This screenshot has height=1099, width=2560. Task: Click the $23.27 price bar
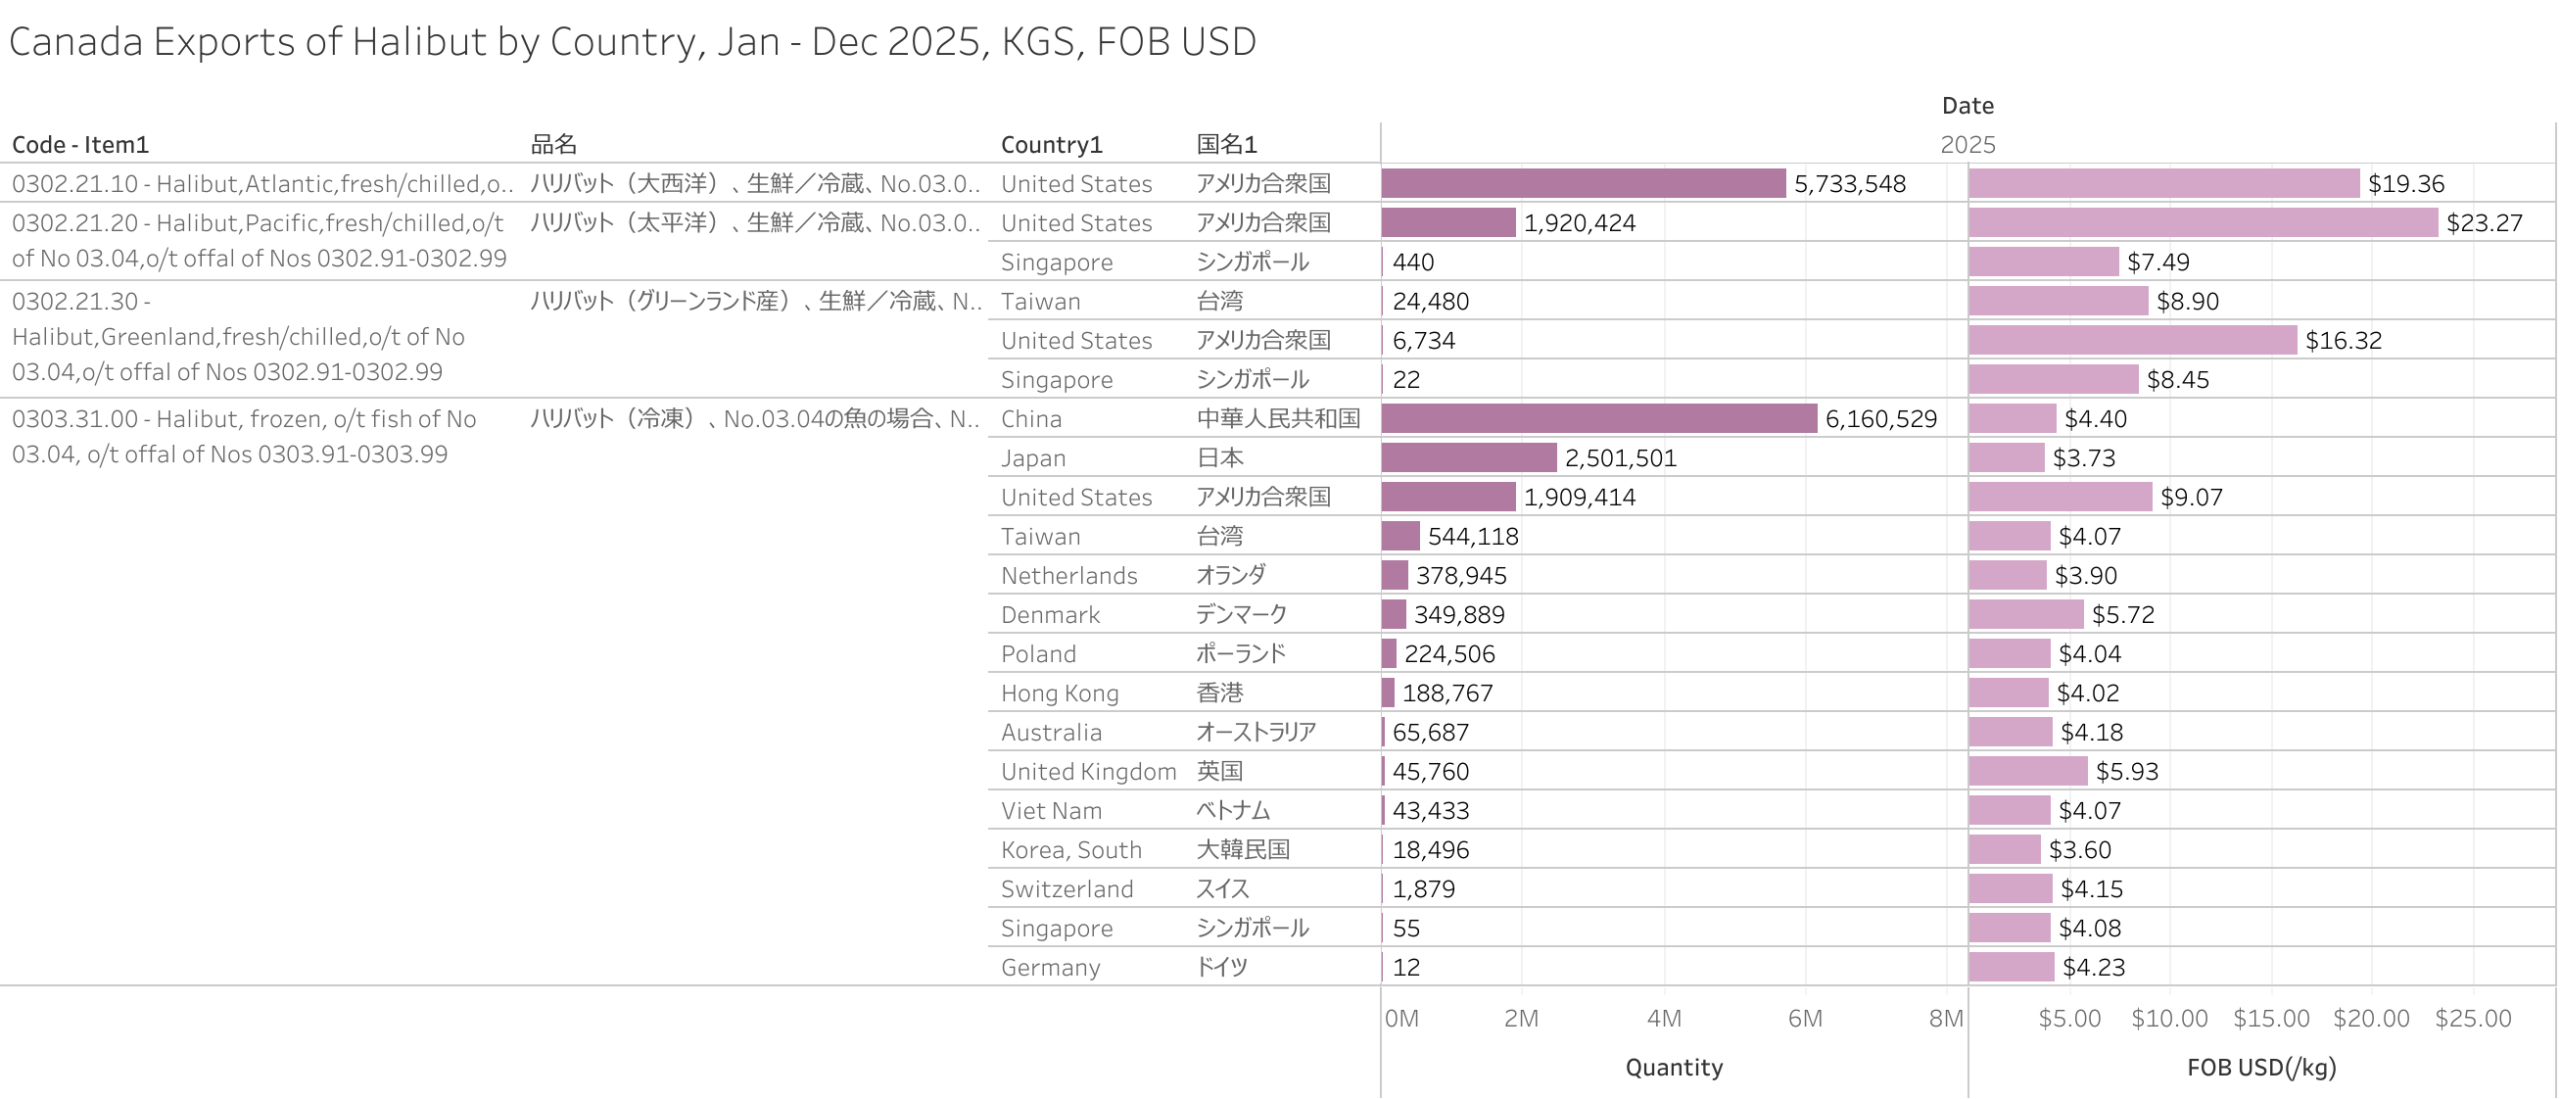2201,222
